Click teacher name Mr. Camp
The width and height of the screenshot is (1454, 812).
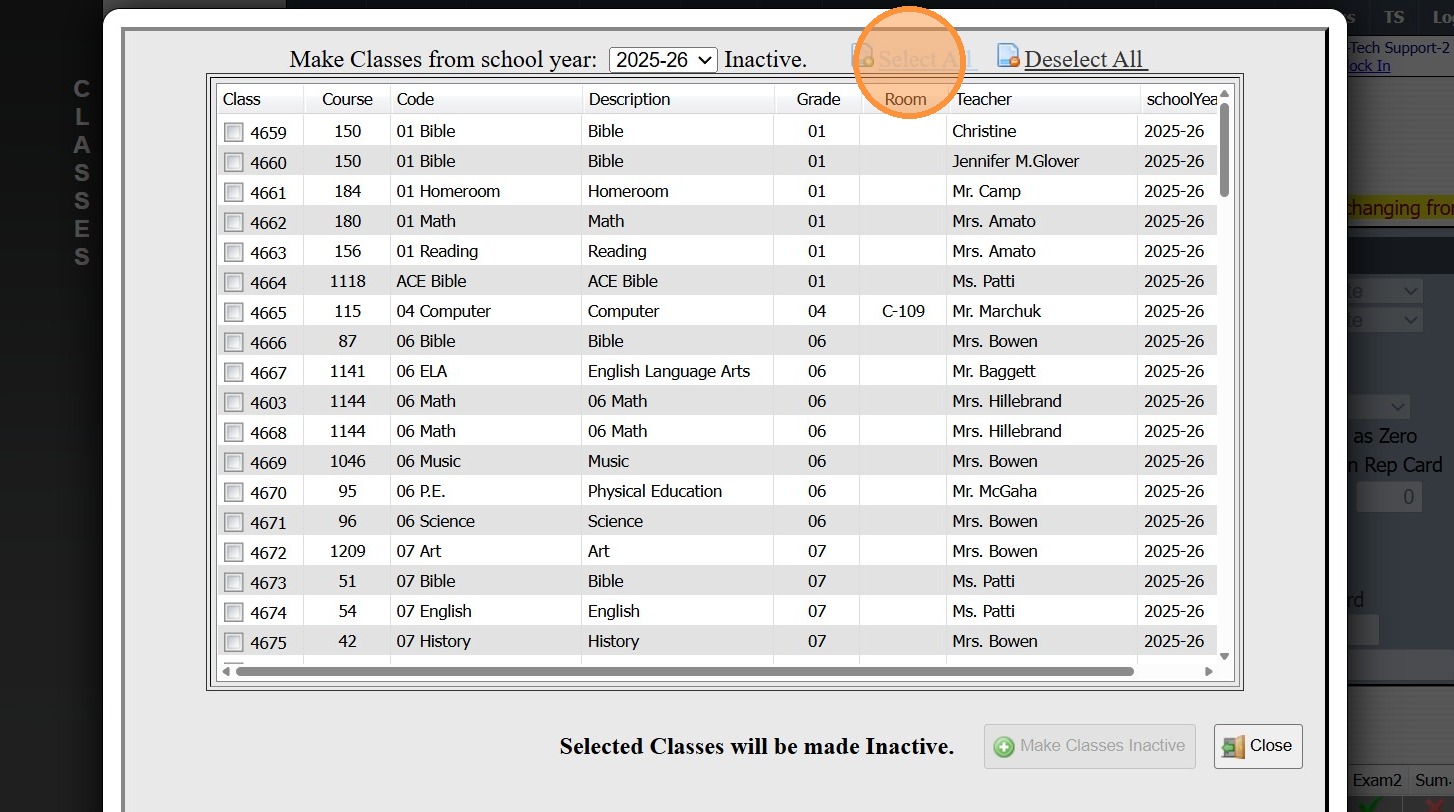[987, 191]
